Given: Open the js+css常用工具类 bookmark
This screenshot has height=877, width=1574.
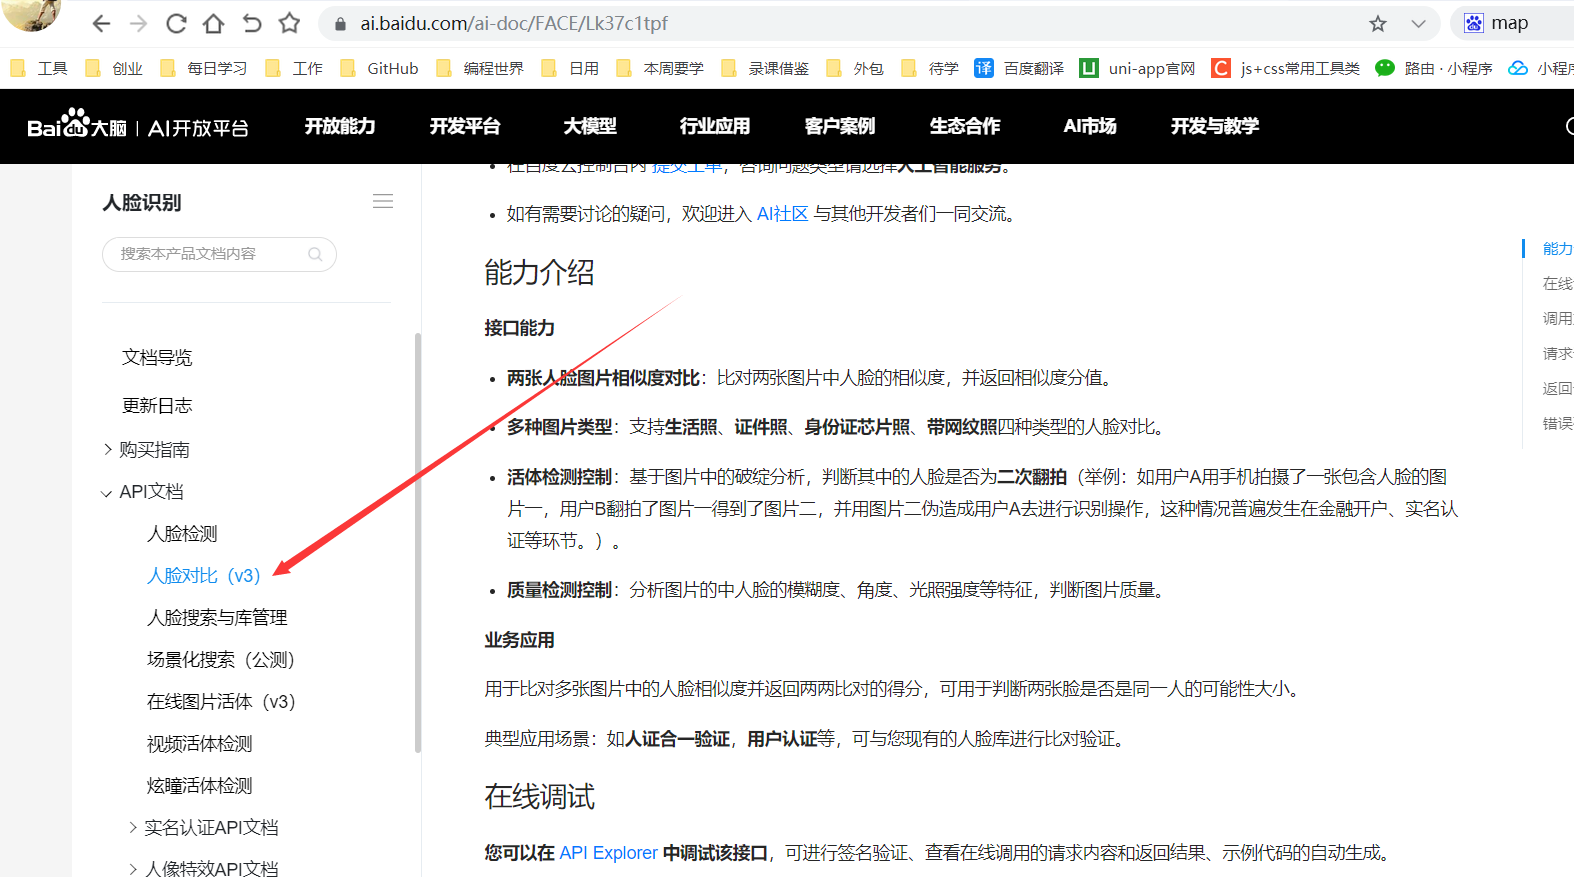Looking at the screenshot, I should [1286, 68].
